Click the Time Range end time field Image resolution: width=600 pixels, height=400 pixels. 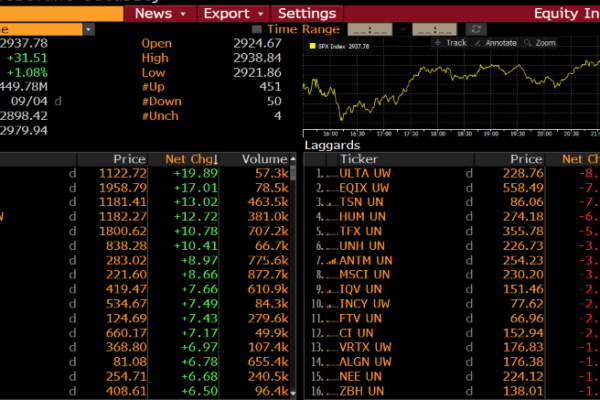click(x=434, y=29)
